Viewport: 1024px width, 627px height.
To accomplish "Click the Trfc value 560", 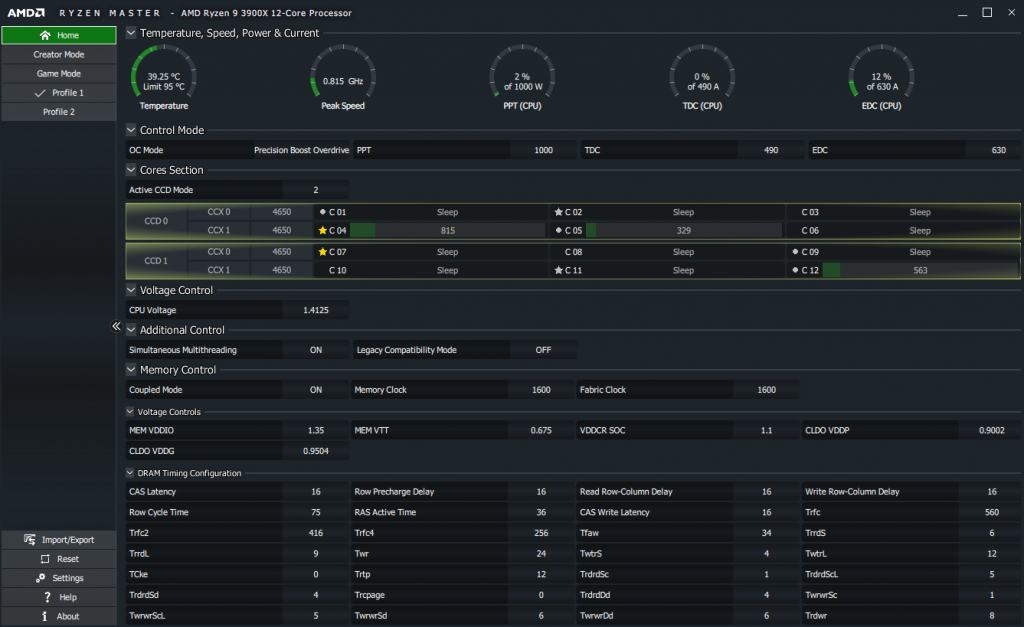I will pos(991,512).
